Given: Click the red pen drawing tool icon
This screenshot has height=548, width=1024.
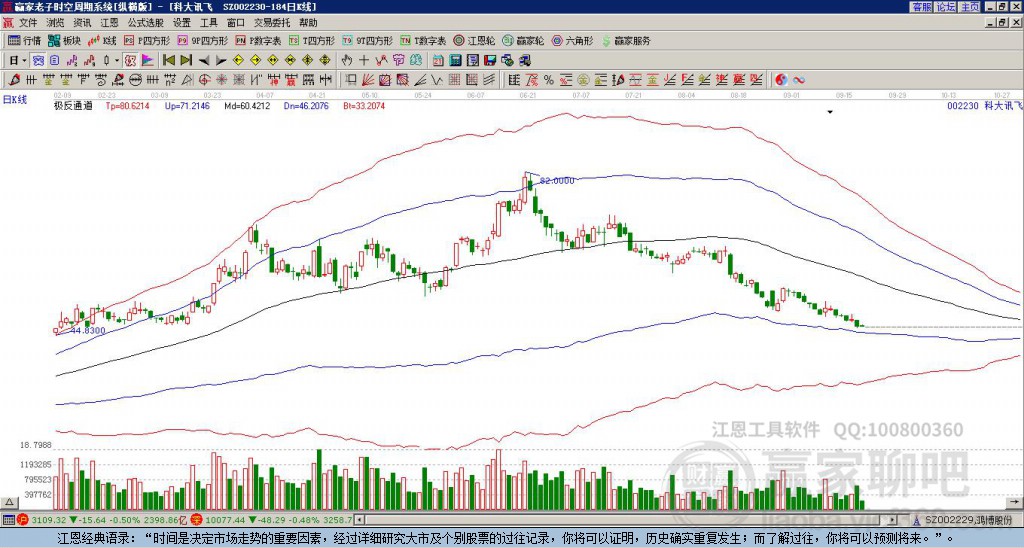Looking at the screenshot, I should (x=13, y=80).
